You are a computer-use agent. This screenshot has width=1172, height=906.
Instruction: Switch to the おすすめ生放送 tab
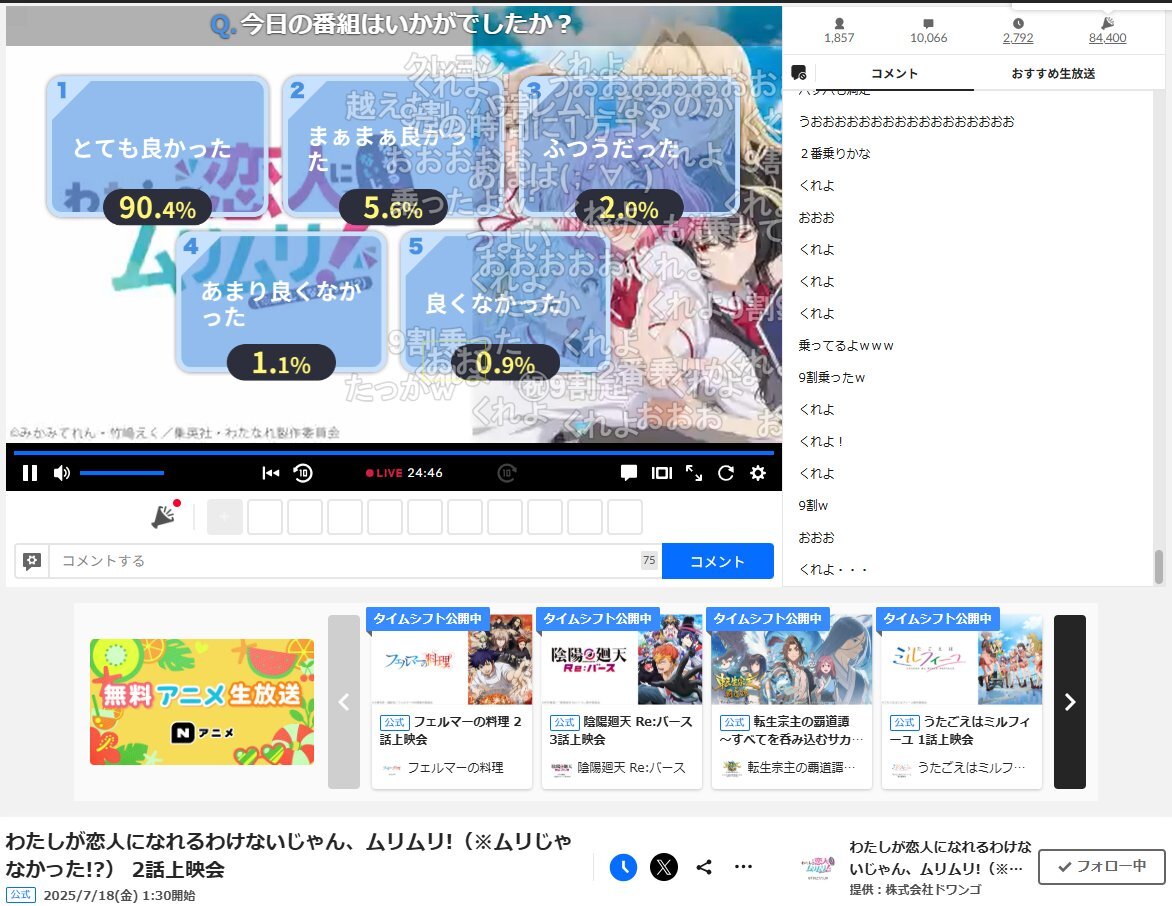tap(1053, 73)
